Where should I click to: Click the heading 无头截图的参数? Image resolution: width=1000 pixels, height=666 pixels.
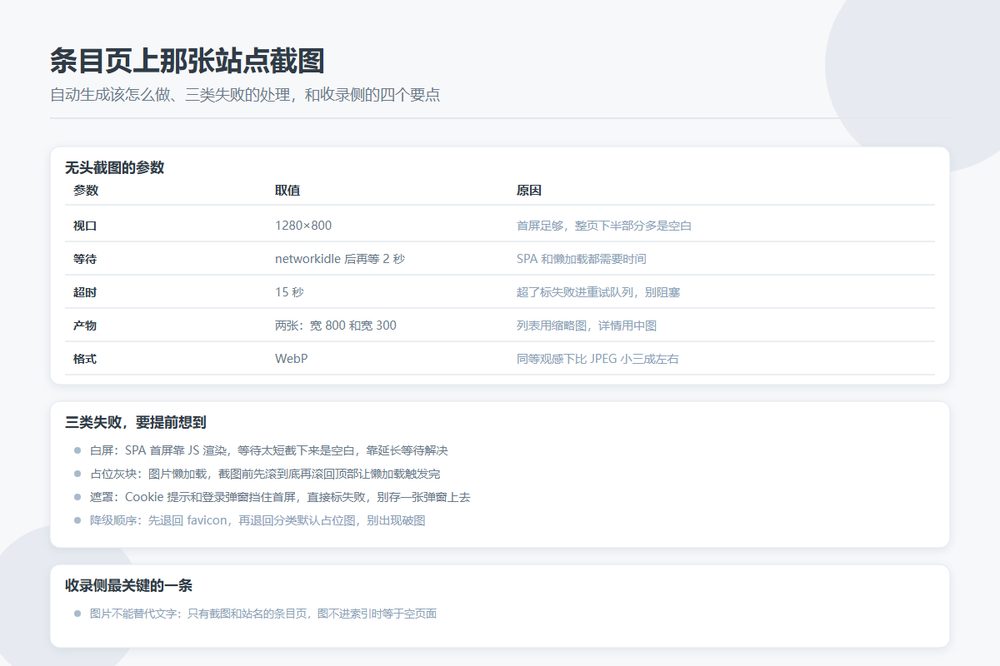click(x=115, y=168)
